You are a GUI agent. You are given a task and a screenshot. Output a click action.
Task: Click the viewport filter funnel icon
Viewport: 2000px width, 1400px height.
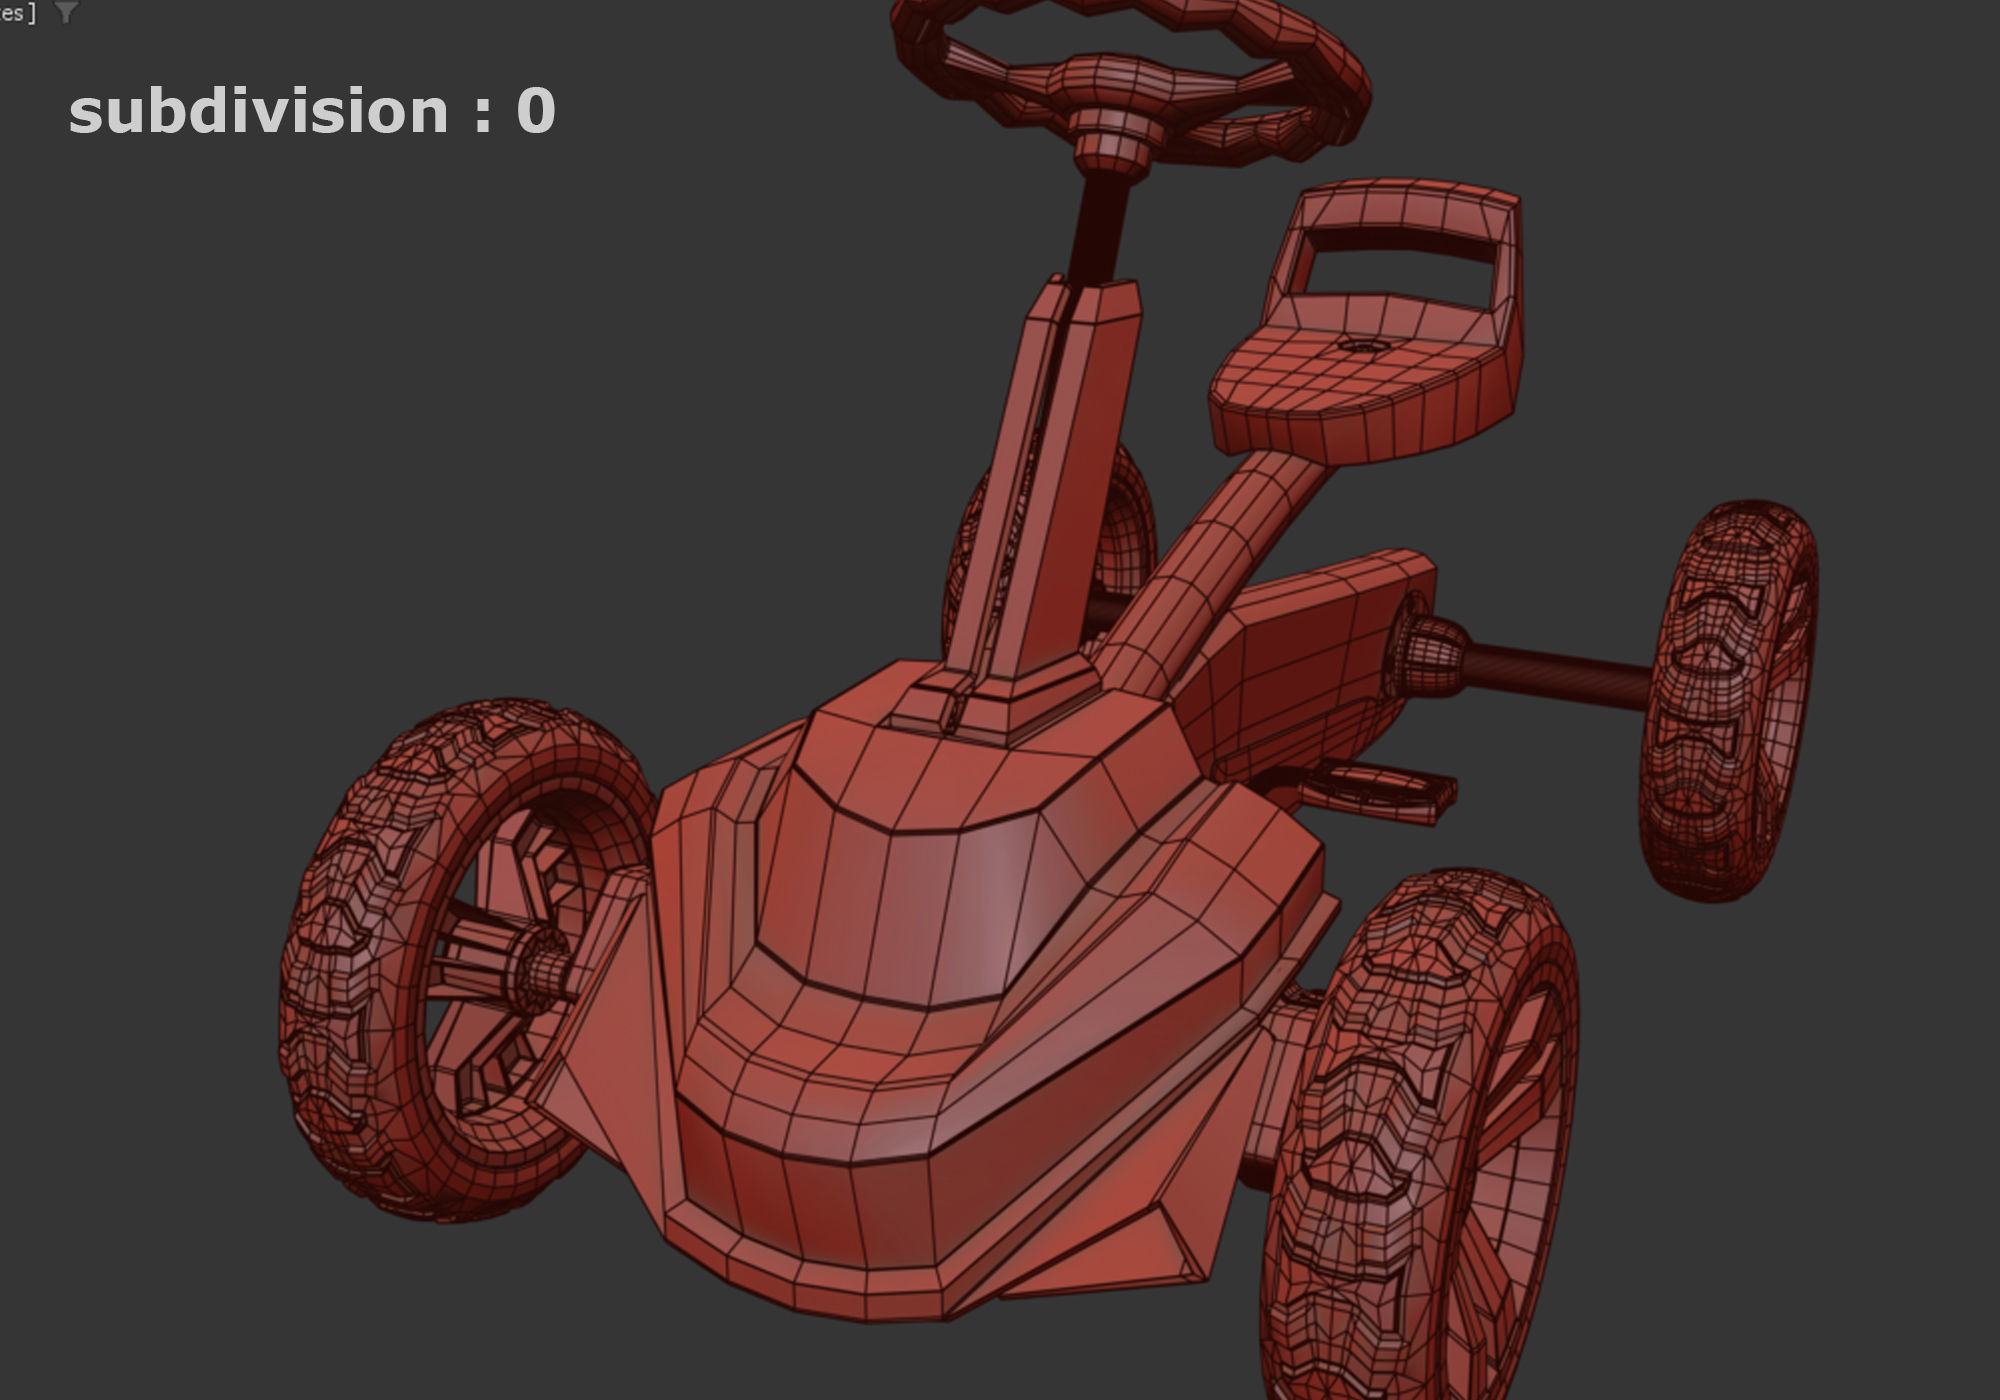coord(66,12)
